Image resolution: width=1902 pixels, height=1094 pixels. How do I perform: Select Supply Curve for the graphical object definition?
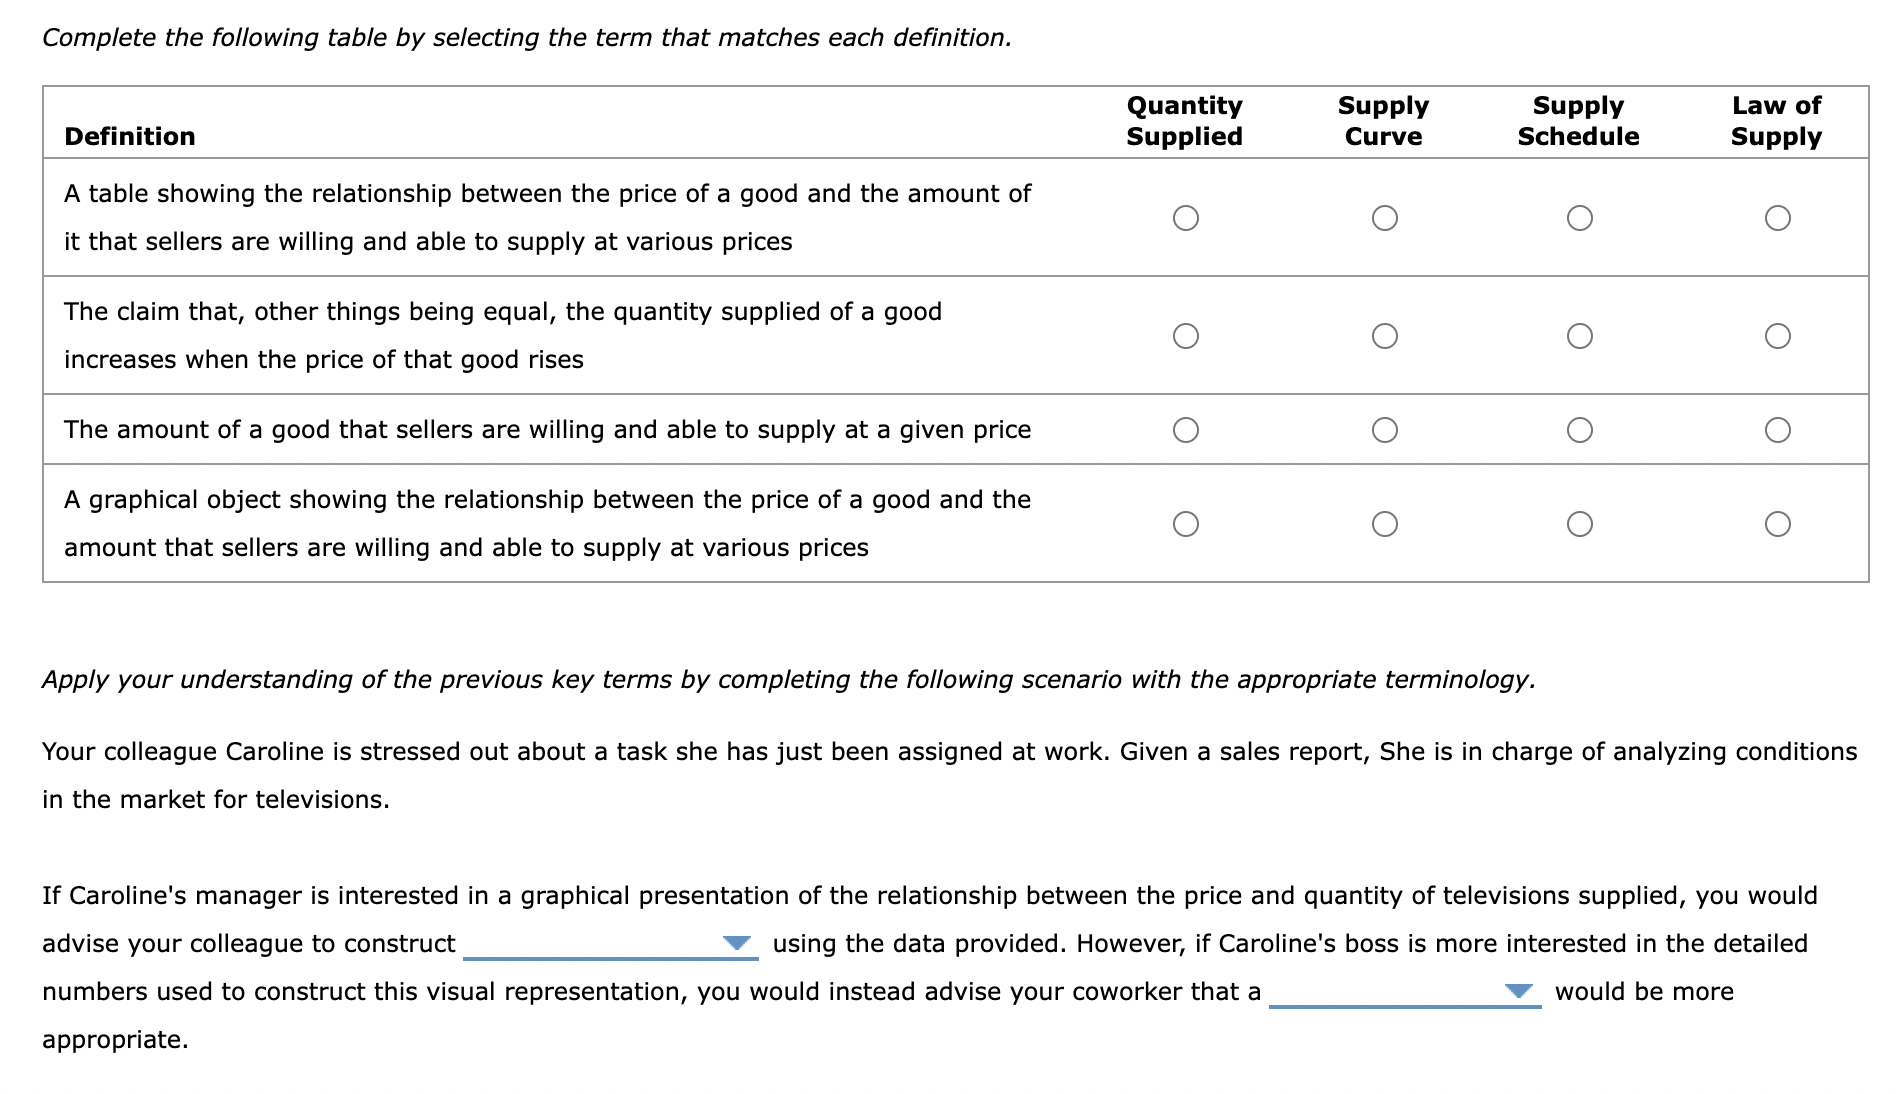(x=1385, y=522)
